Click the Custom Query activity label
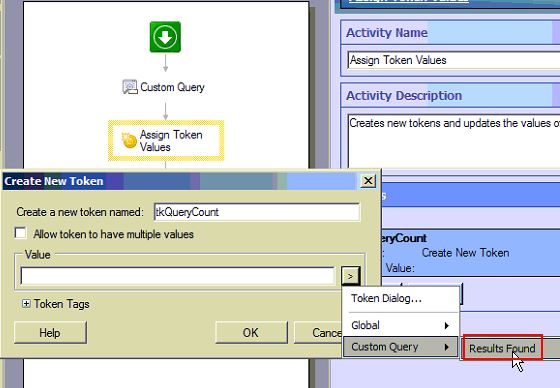The height and width of the screenshot is (388, 560). tap(172, 87)
